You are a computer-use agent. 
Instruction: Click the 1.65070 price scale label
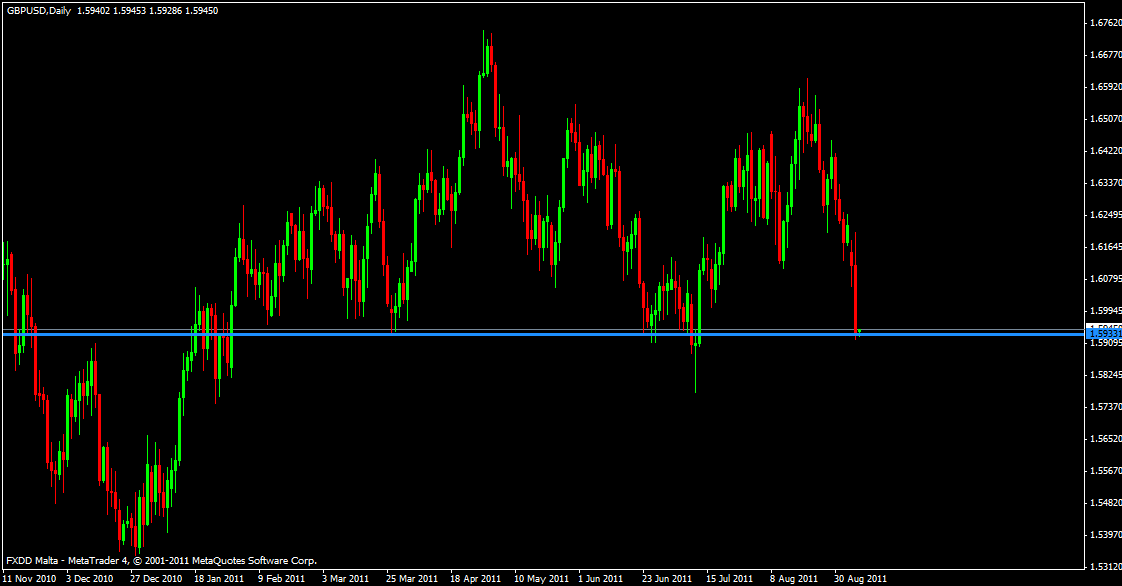tap(1105, 119)
